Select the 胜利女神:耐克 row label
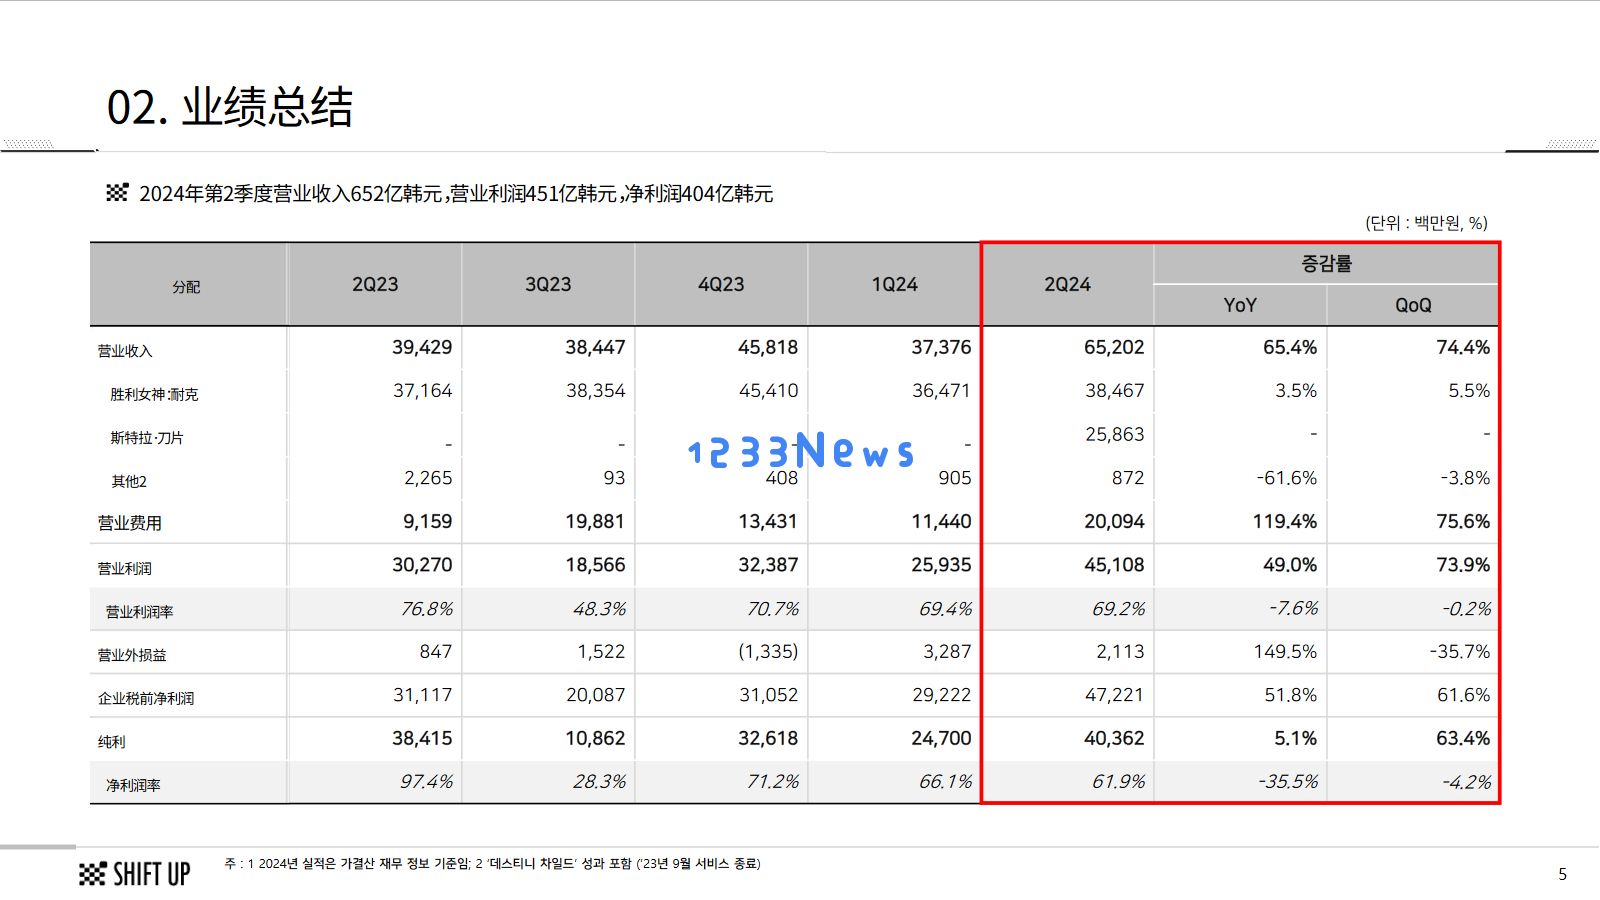The image size is (1600, 900). [154, 395]
